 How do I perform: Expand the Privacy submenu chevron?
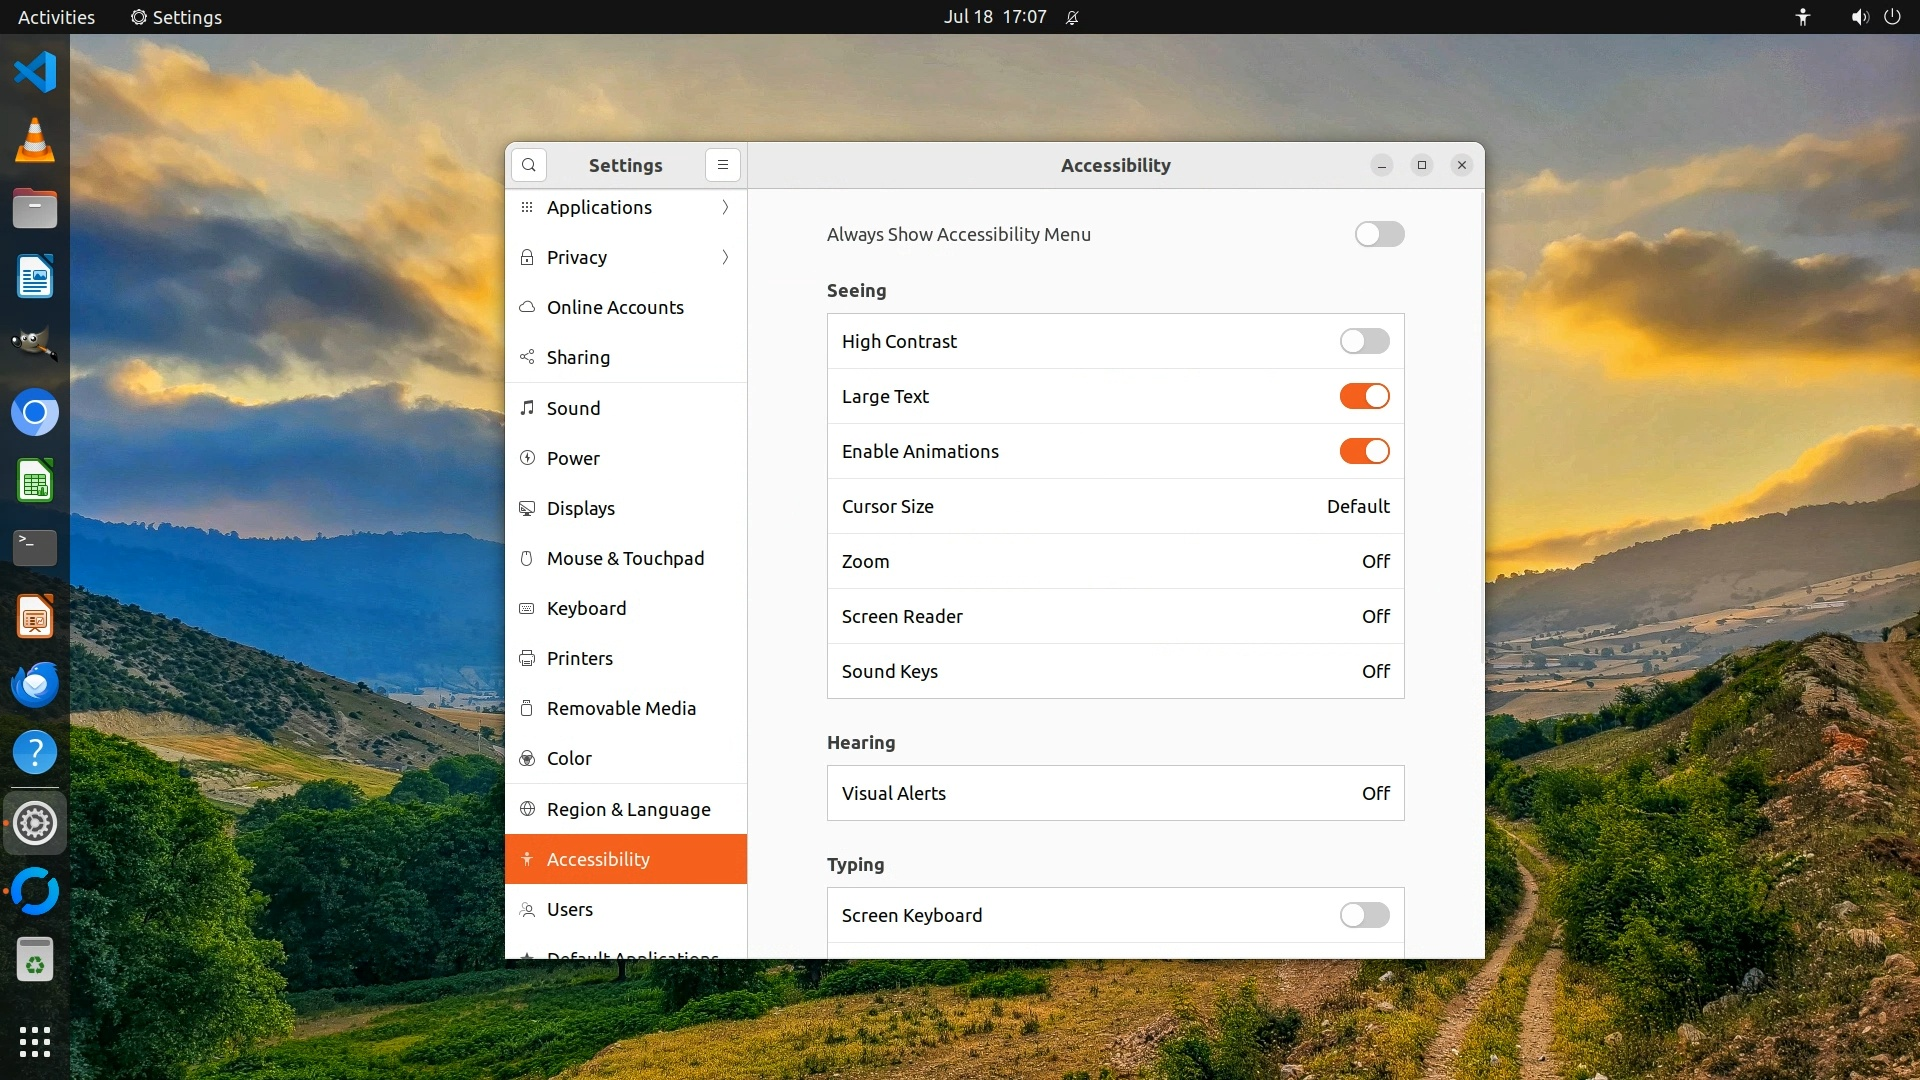[725, 257]
